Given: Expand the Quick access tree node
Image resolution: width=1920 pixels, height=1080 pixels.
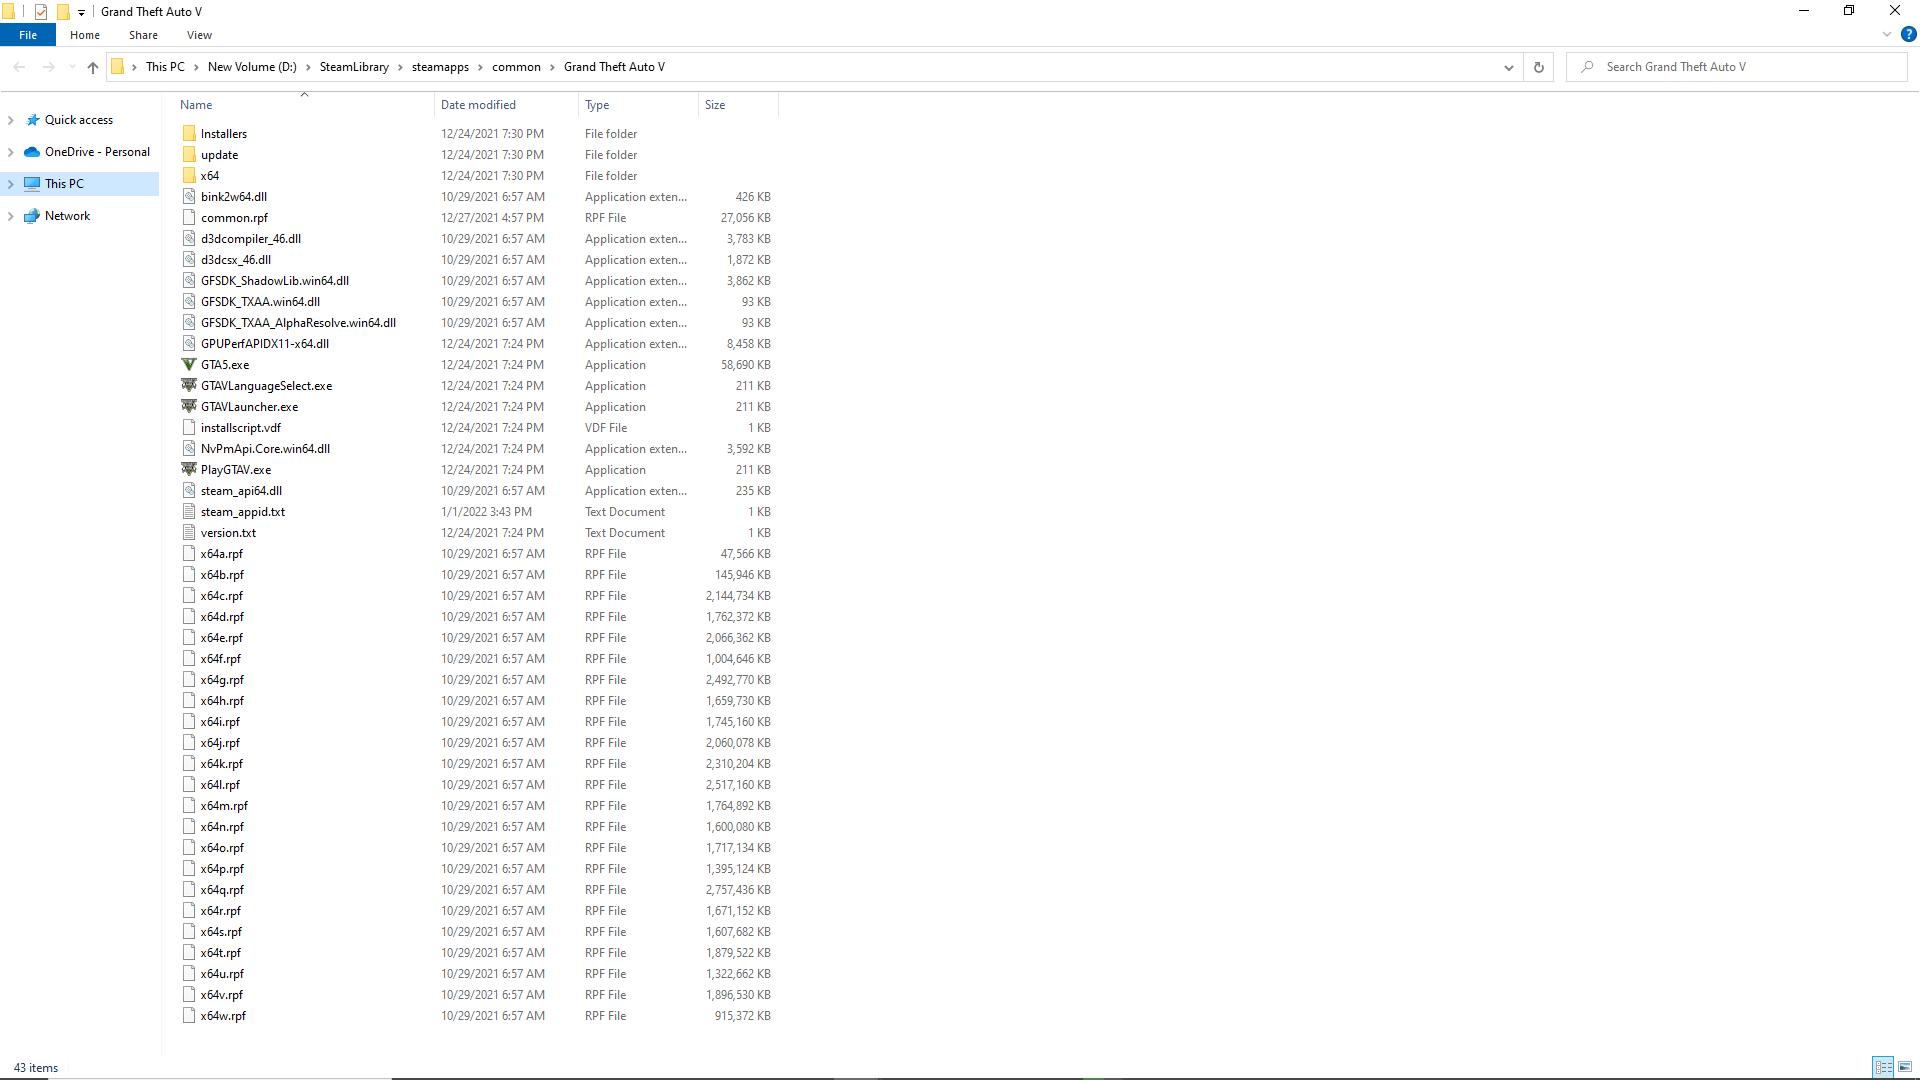Looking at the screenshot, I should (11, 120).
